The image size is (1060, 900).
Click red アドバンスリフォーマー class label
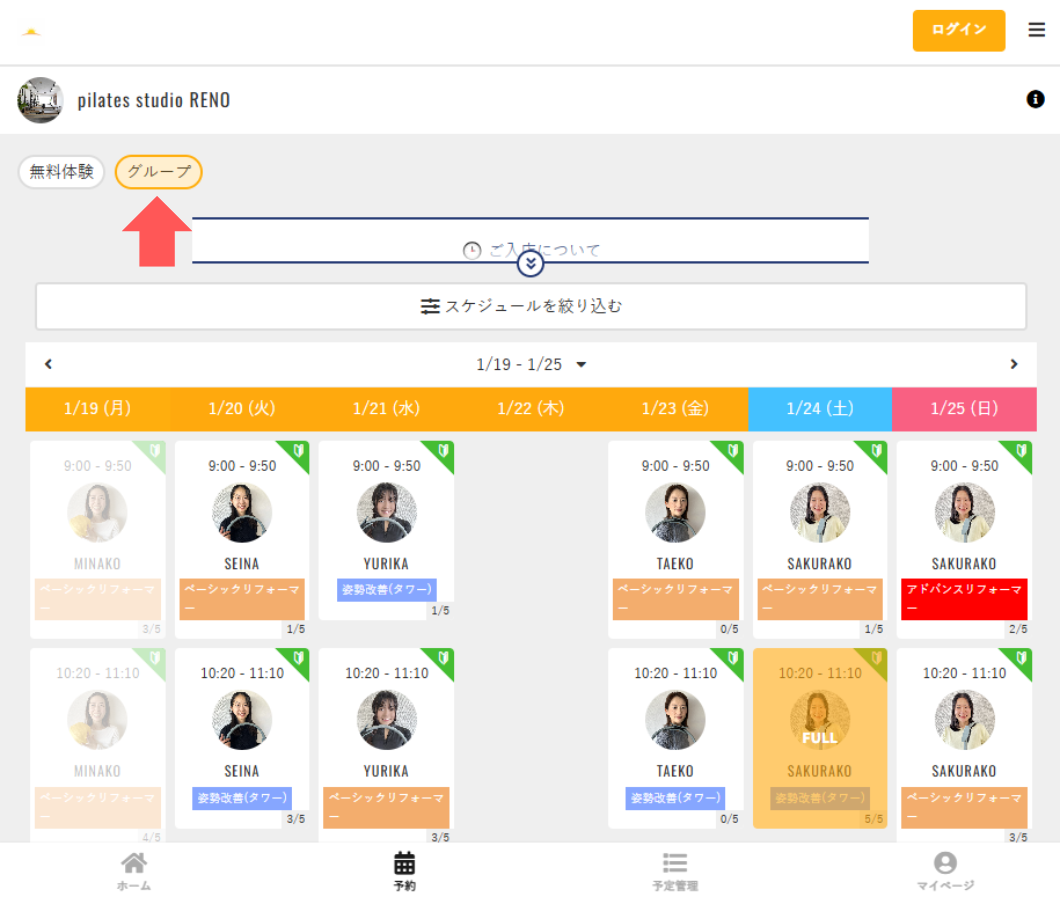pyautogui.click(x=965, y=598)
